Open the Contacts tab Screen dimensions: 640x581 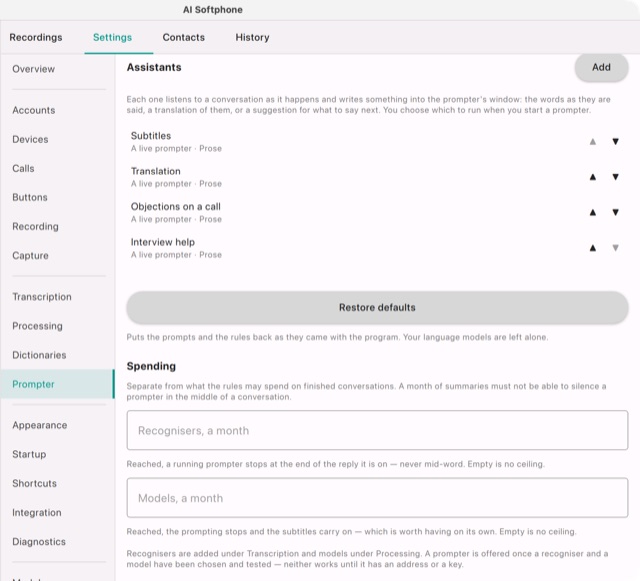184,38
